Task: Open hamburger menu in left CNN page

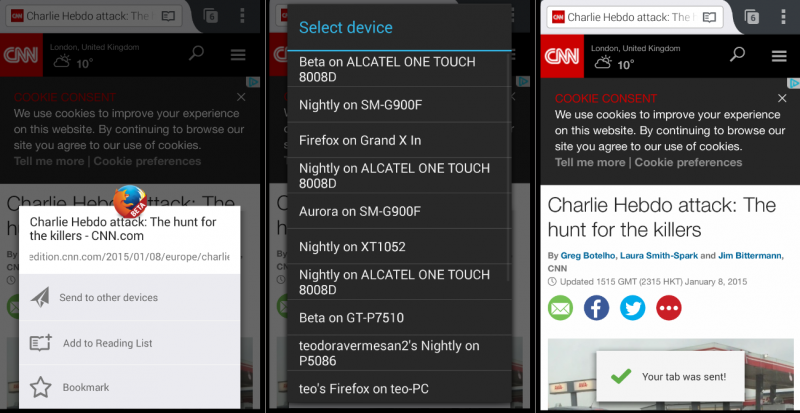Action: (x=238, y=55)
